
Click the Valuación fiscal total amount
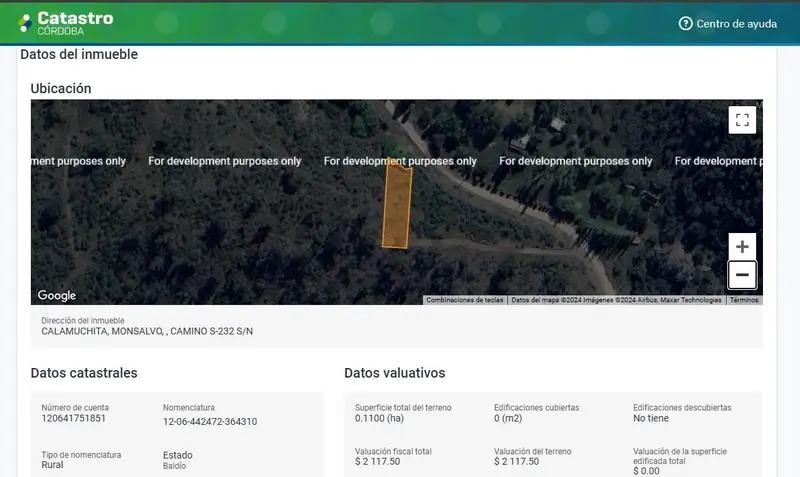tap(378, 462)
